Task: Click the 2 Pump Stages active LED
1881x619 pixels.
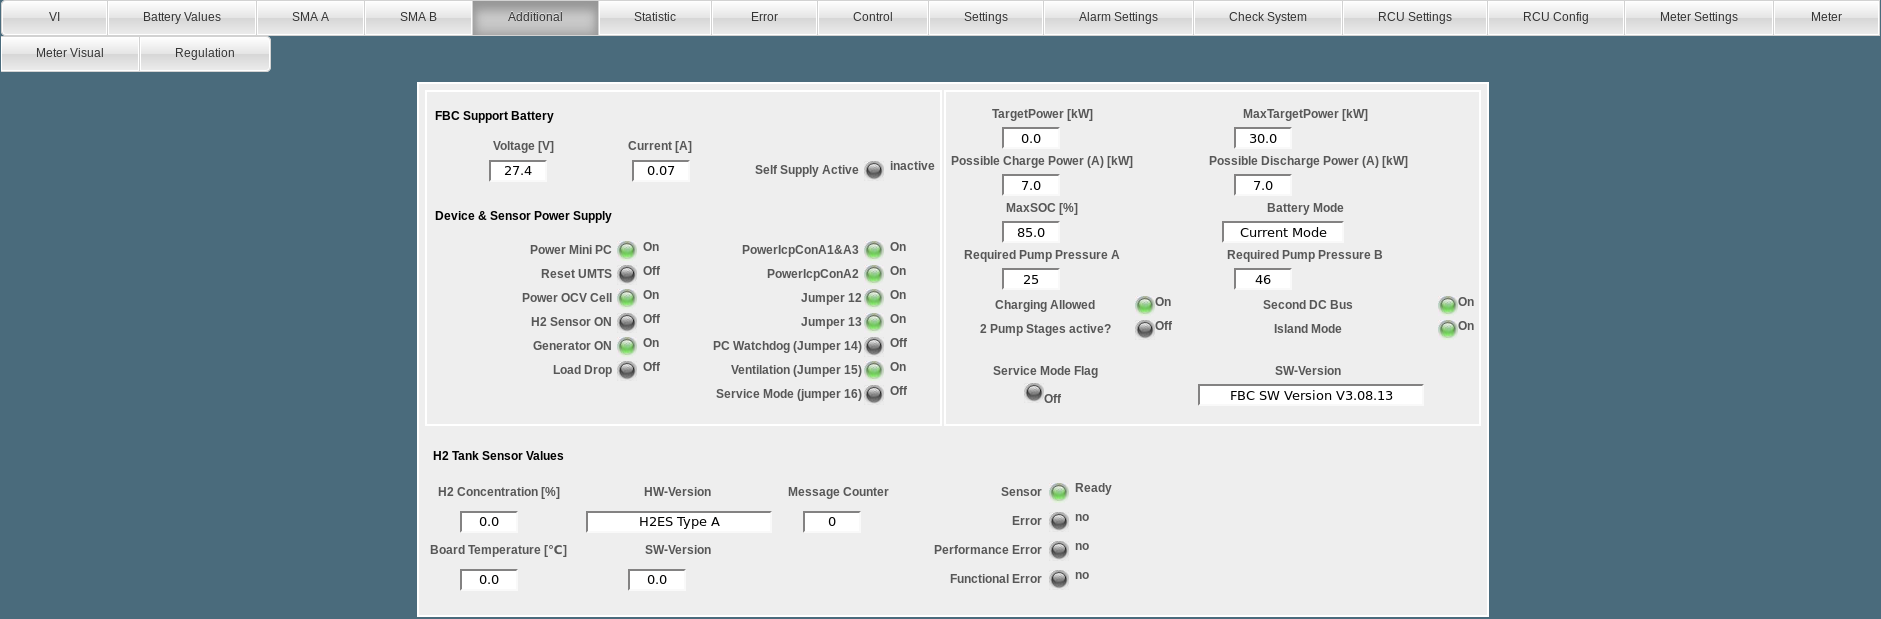Action: [1145, 329]
